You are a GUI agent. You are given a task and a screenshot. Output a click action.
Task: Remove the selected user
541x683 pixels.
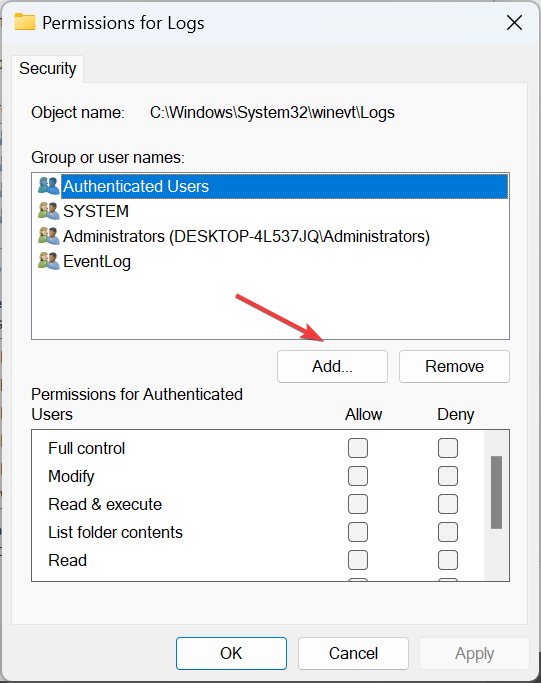454,366
